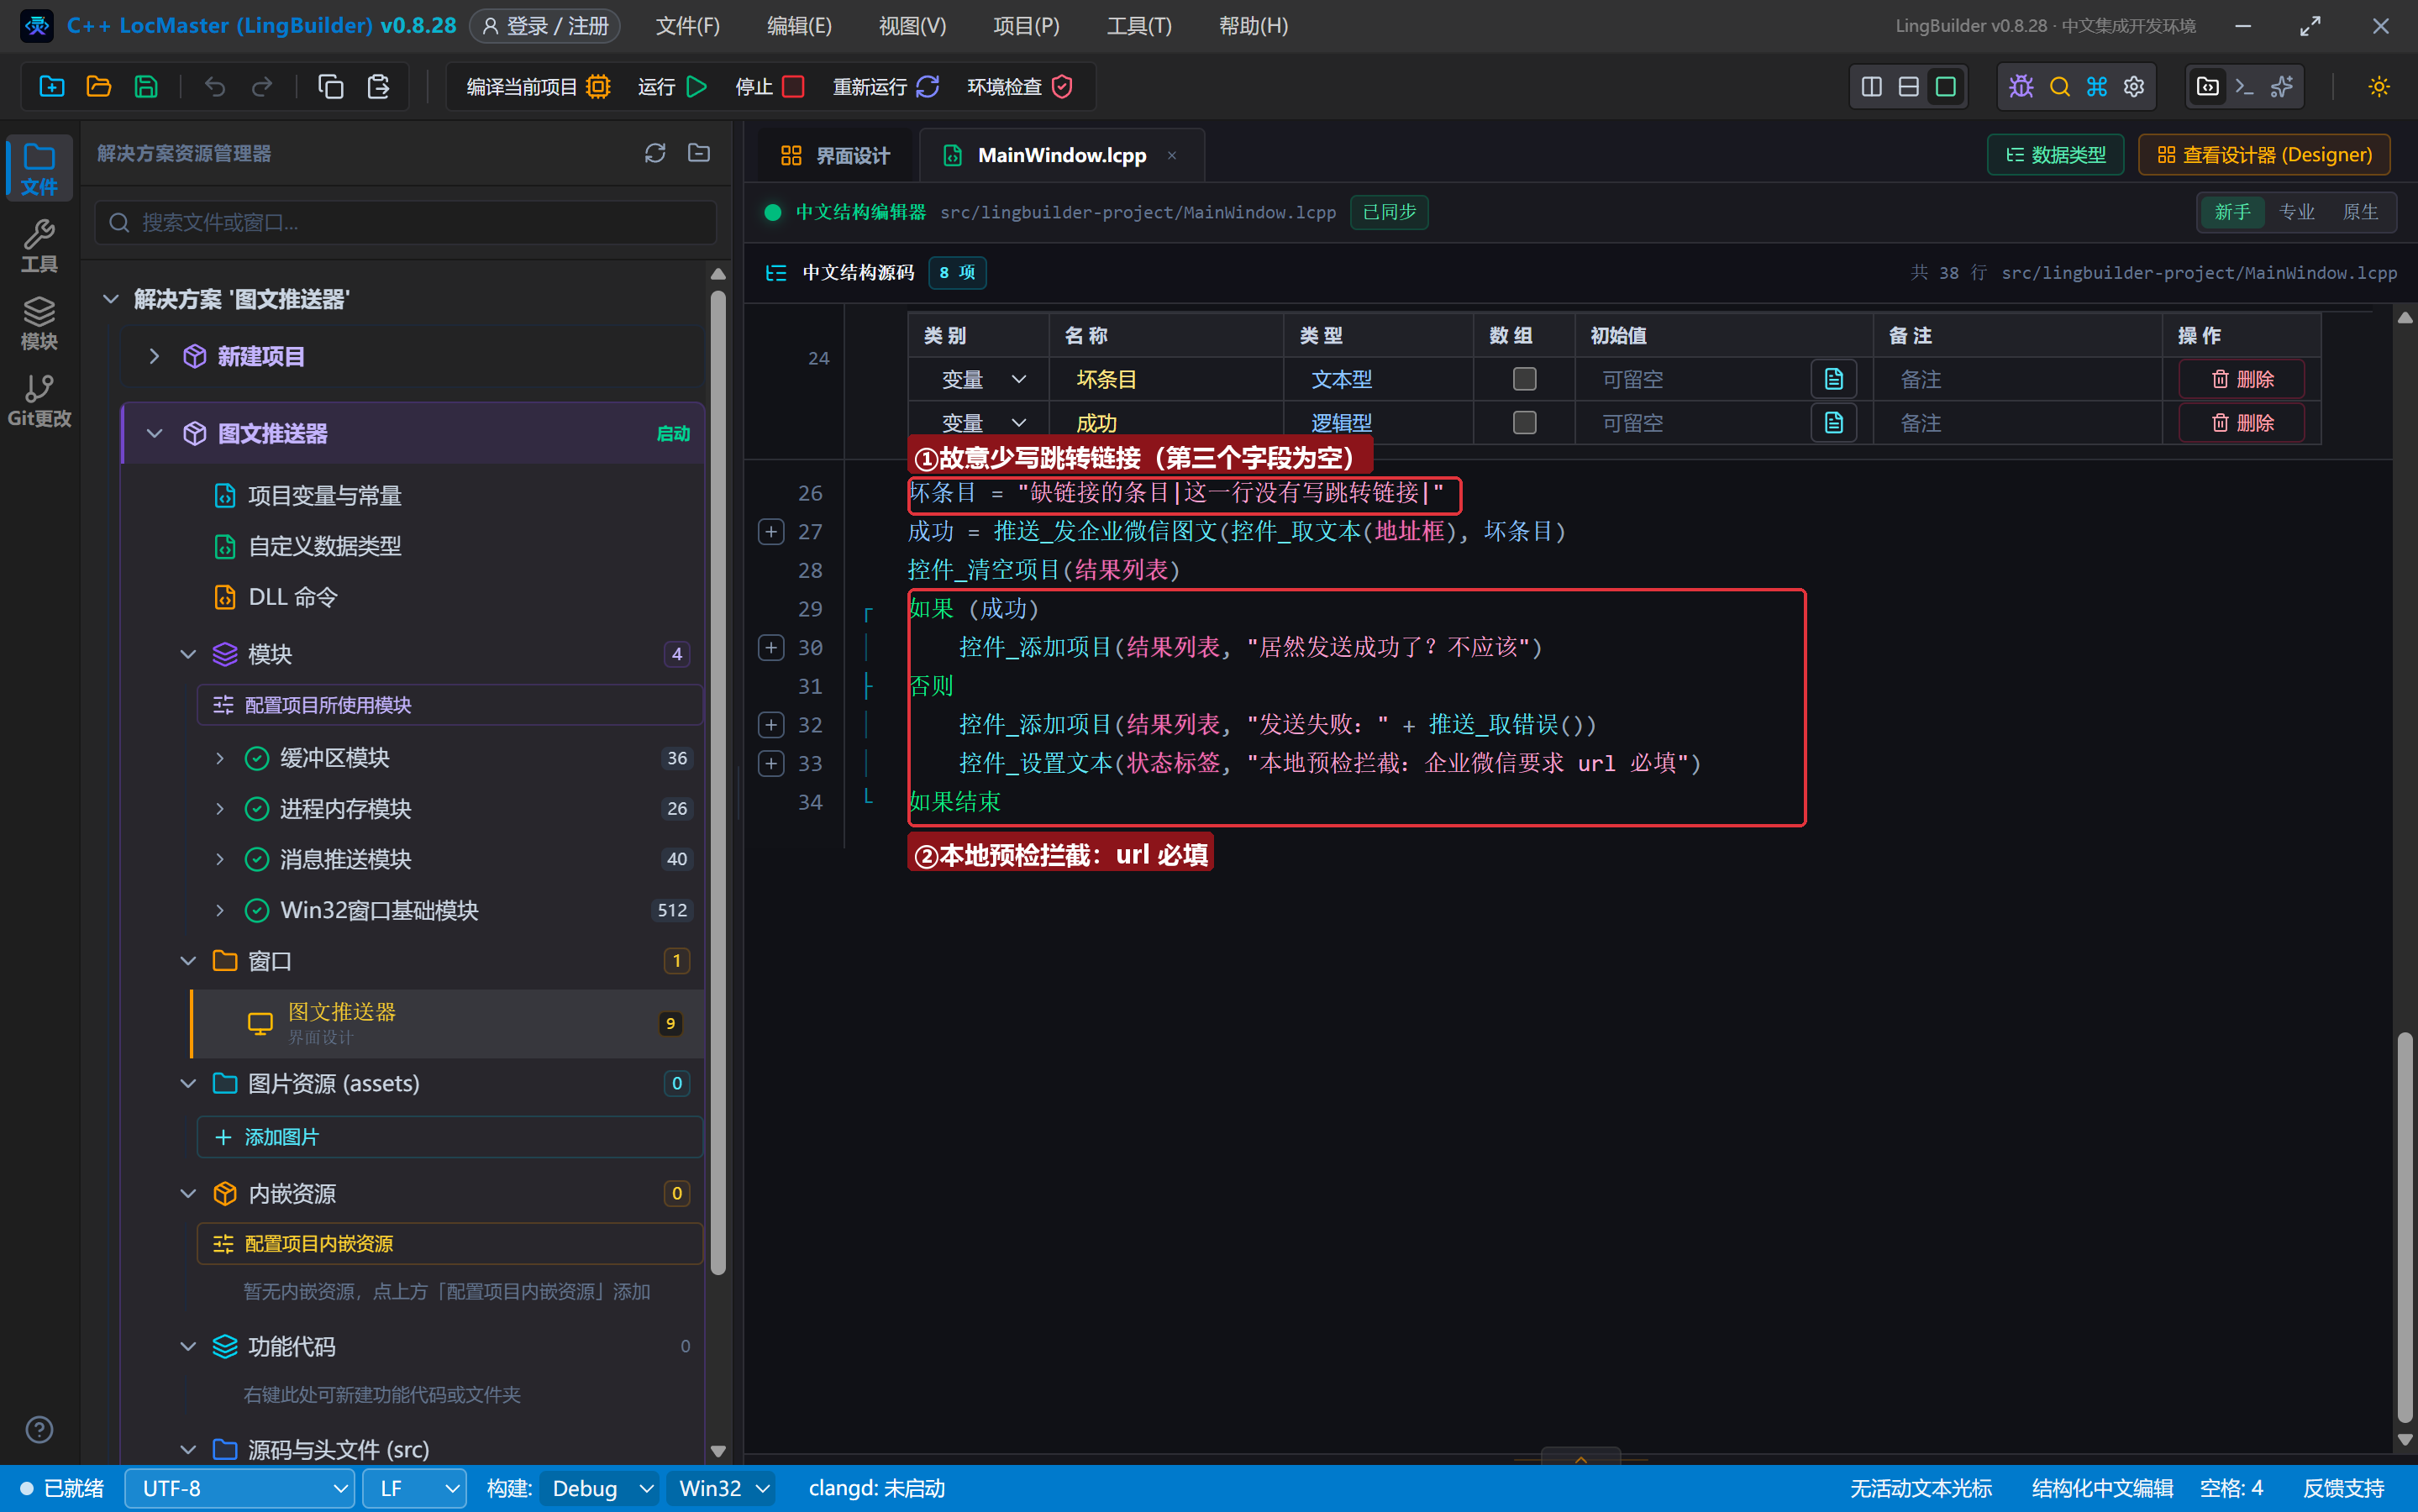Expand the 新建项目 tree node
This screenshot has width=2418, height=1512.
(x=154, y=356)
